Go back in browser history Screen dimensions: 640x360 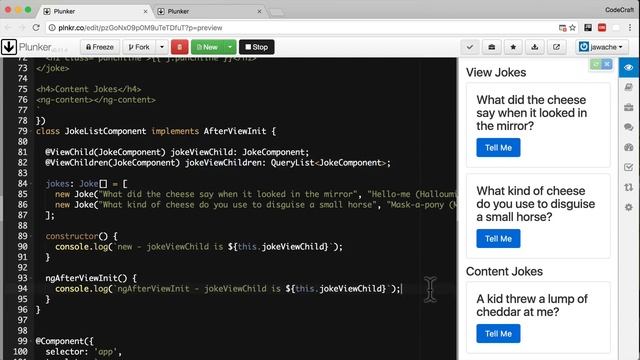tap(8, 28)
